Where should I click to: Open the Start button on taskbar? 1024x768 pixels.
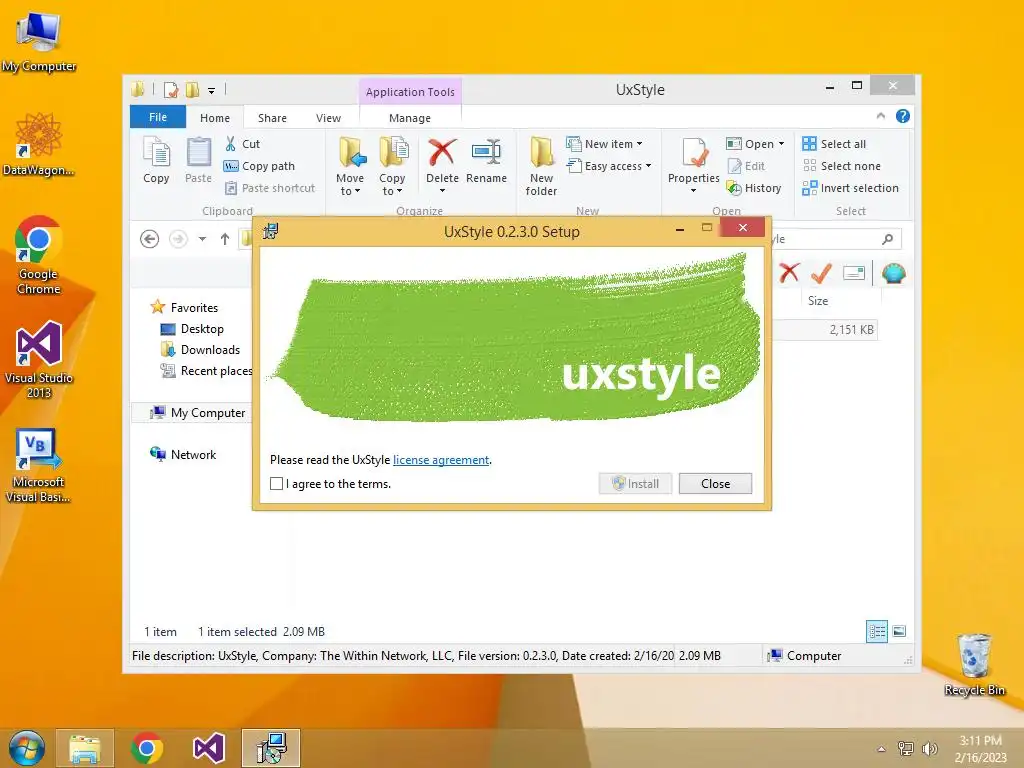click(x=26, y=748)
